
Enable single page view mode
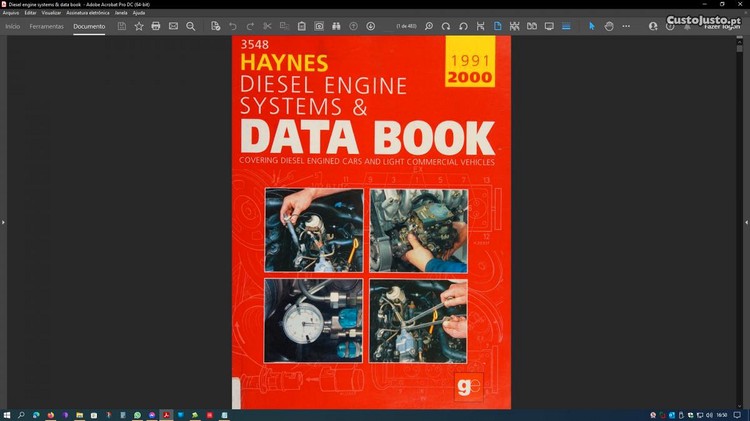[x=498, y=26]
